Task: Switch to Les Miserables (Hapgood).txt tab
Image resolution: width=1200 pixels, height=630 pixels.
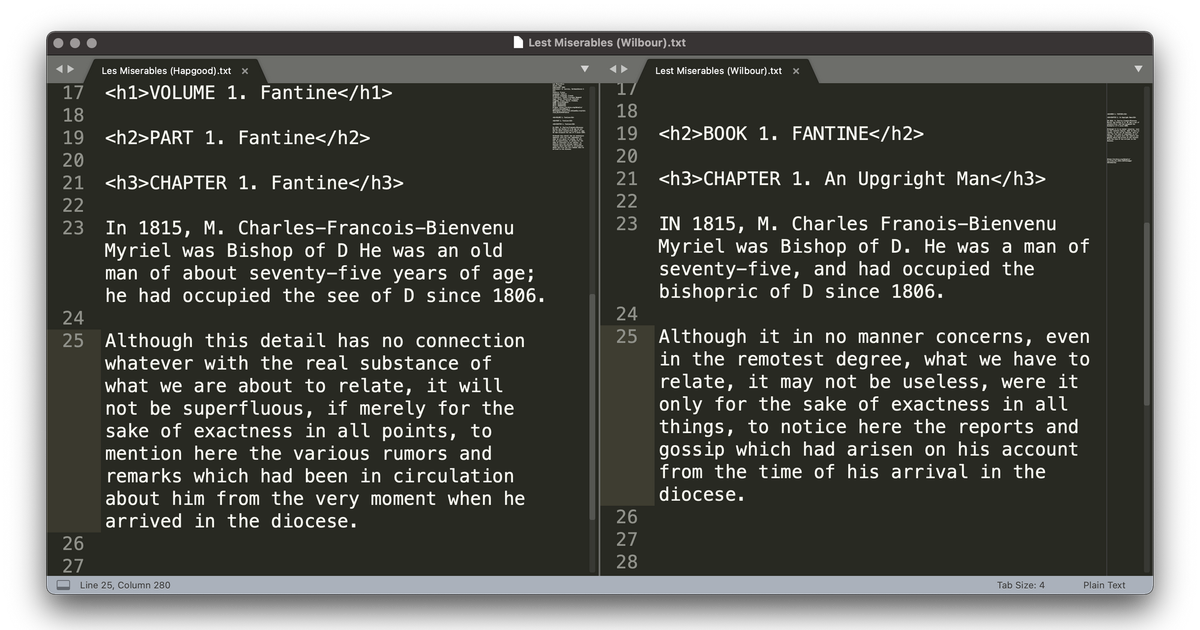Action: 166,71
